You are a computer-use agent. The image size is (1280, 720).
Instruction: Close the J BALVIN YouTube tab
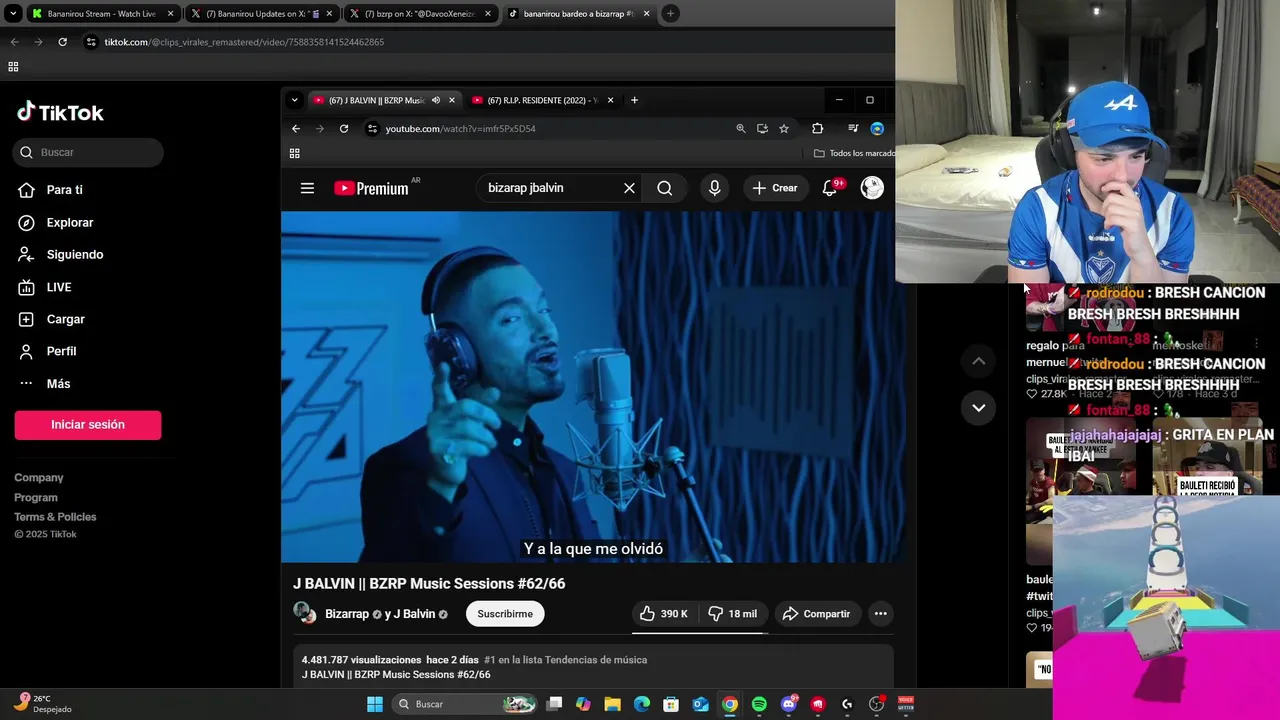(x=452, y=100)
